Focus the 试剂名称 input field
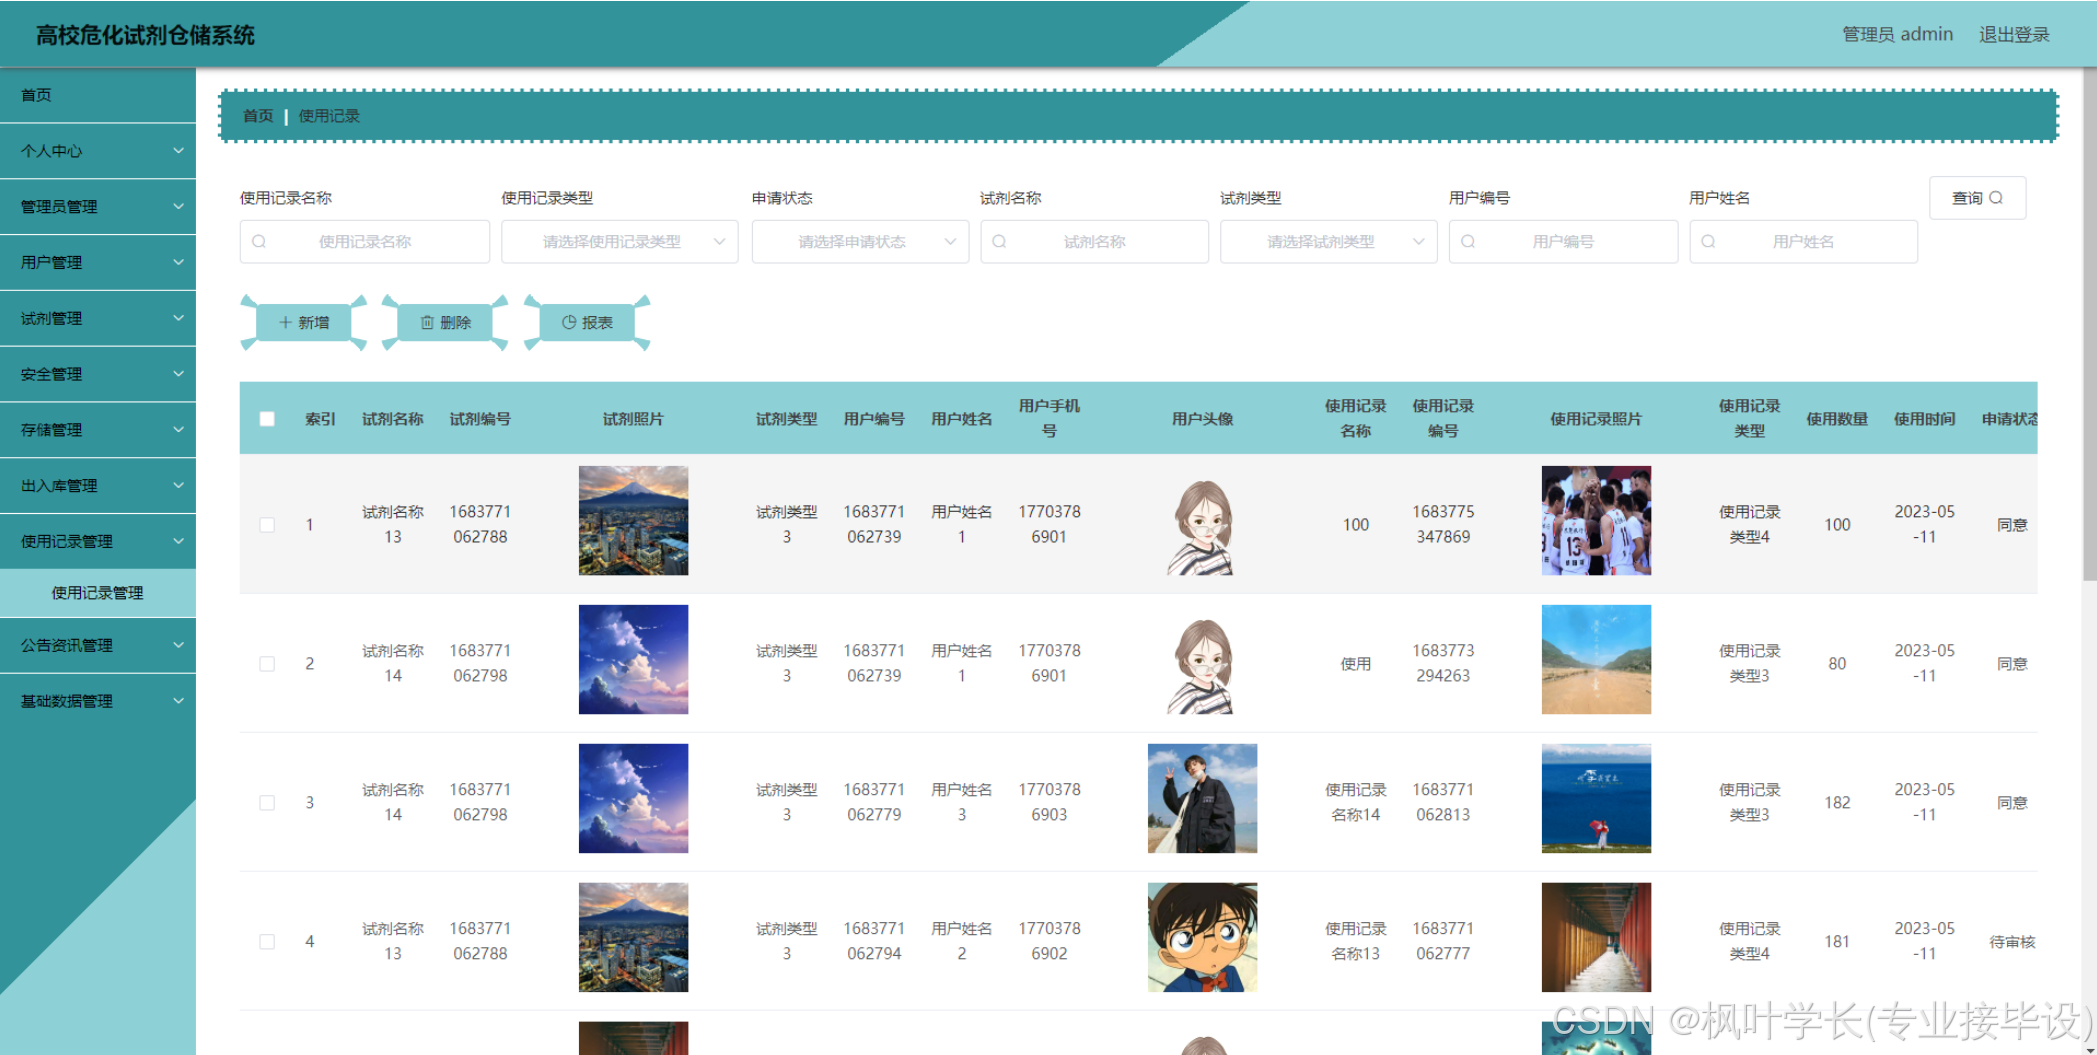 (1094, 241)
